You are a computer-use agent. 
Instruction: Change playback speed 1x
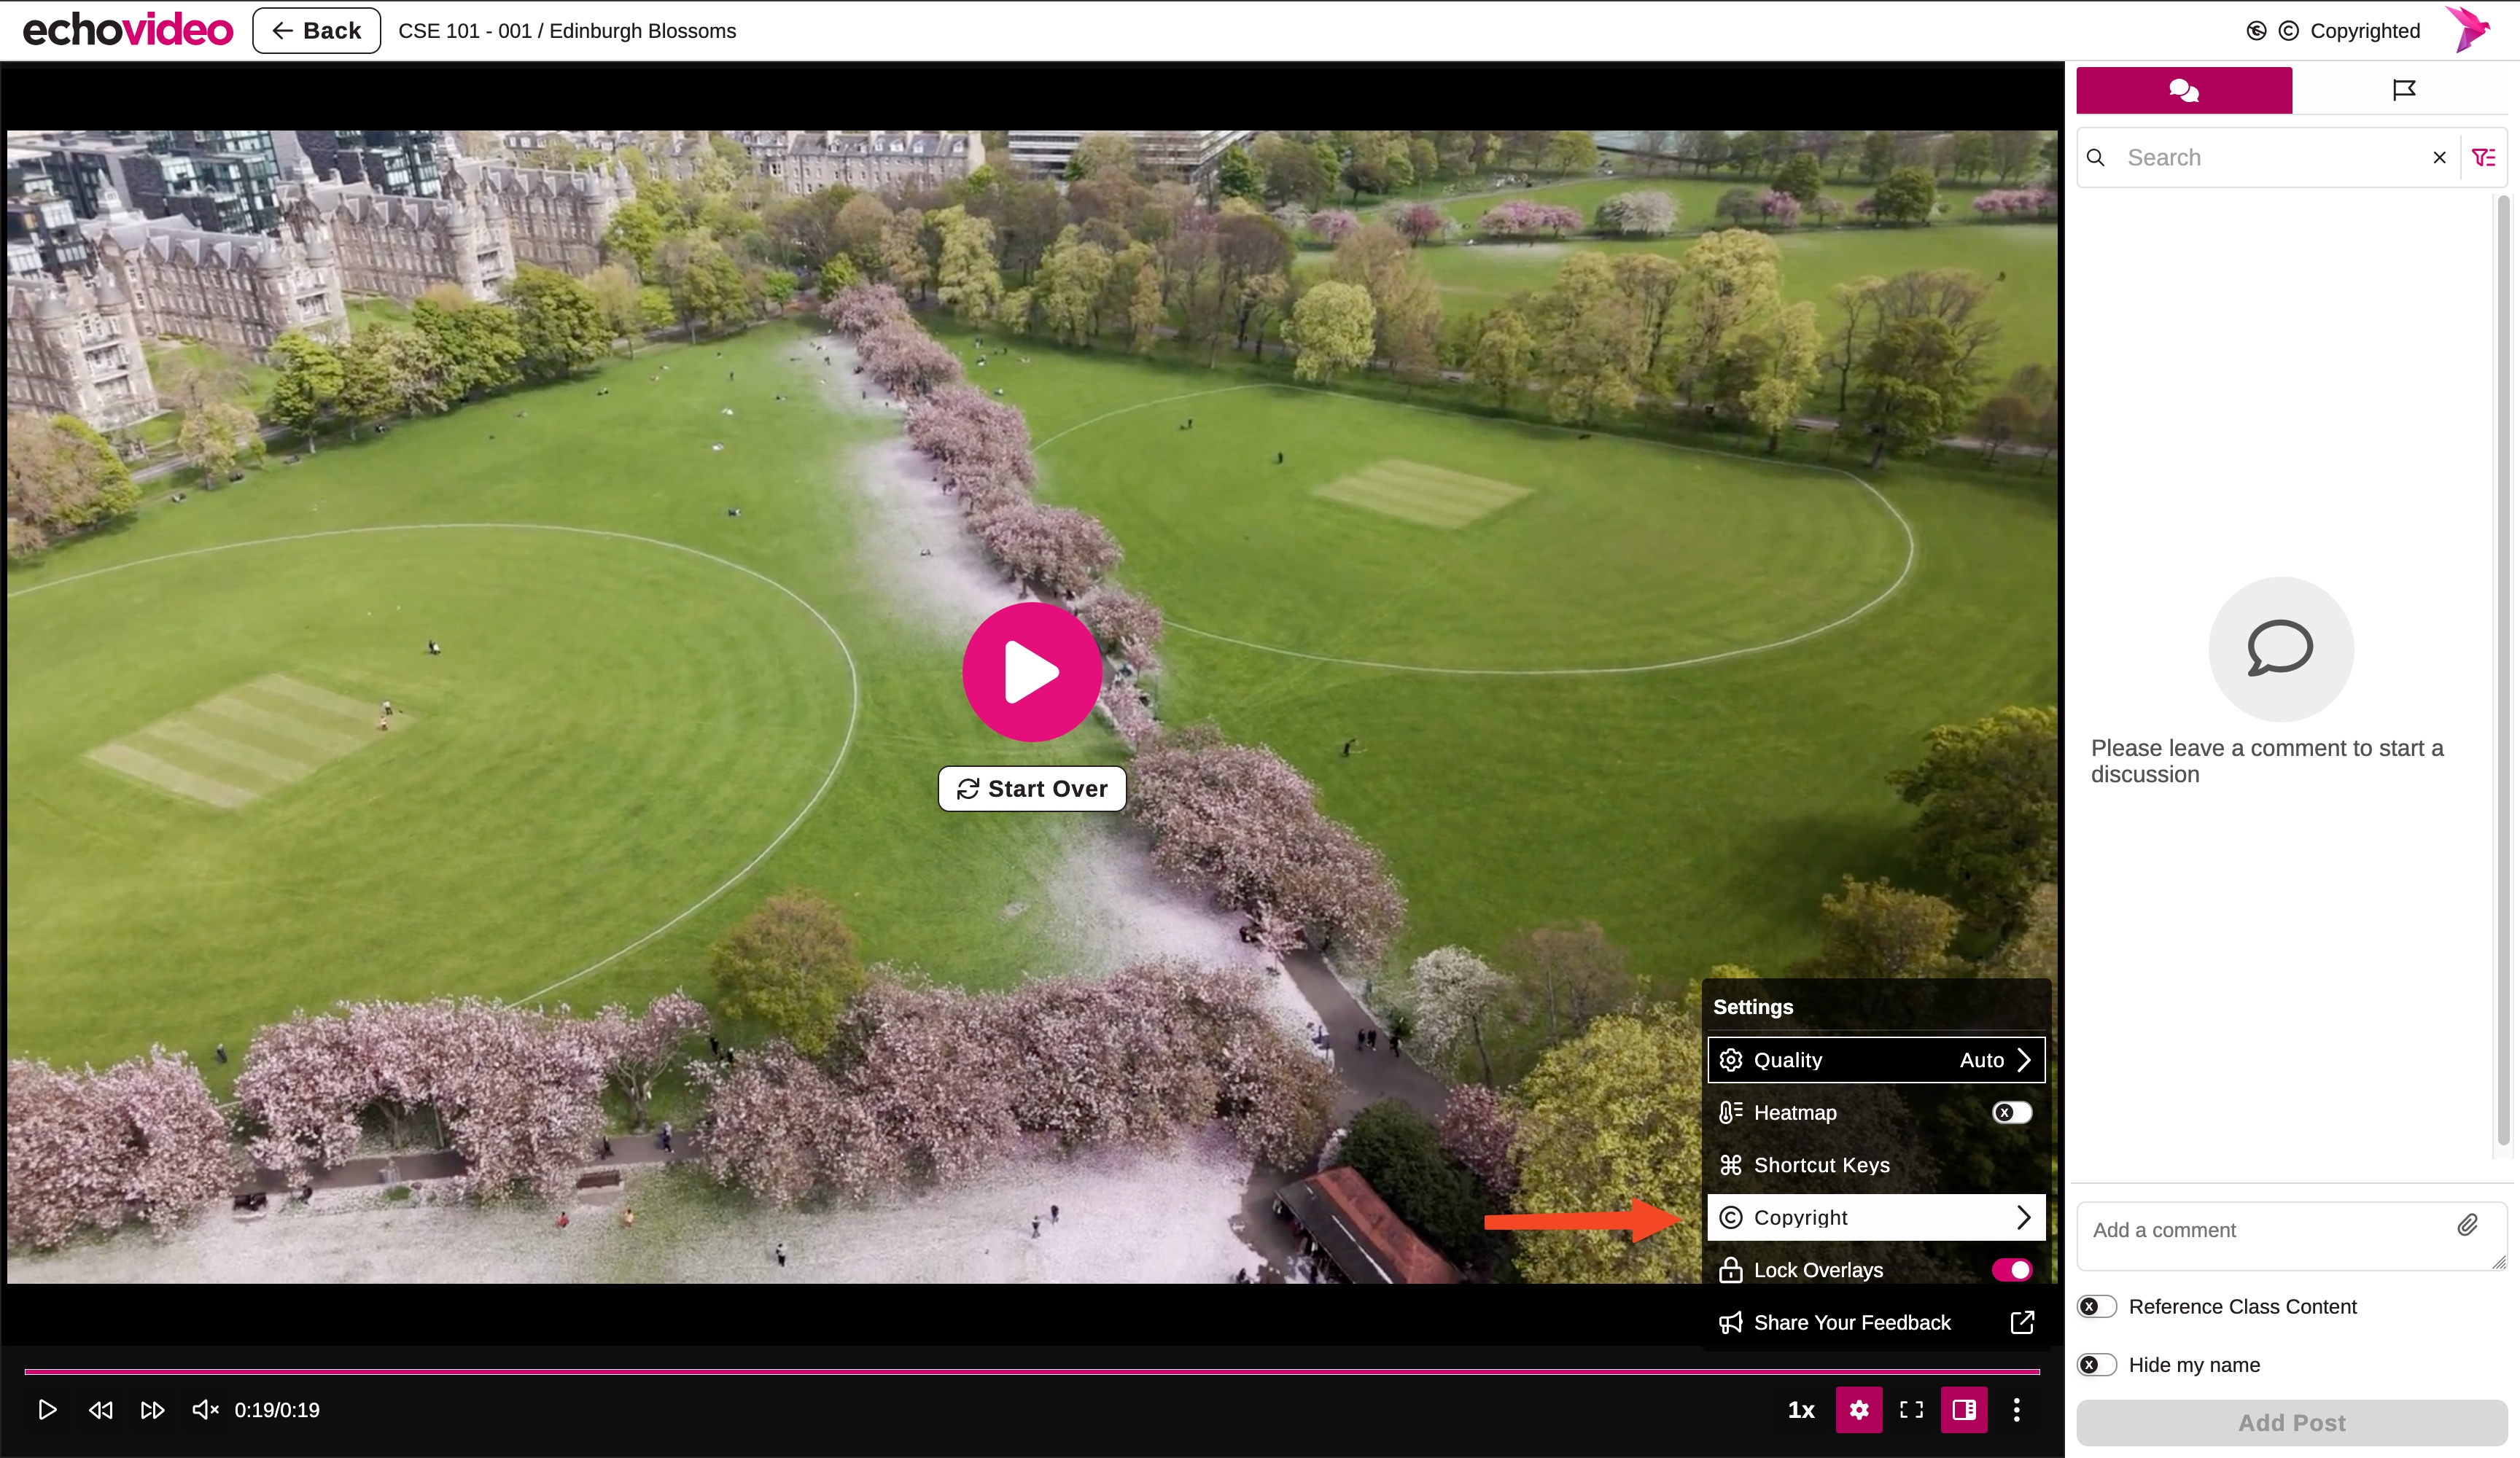[1801, 1410]
